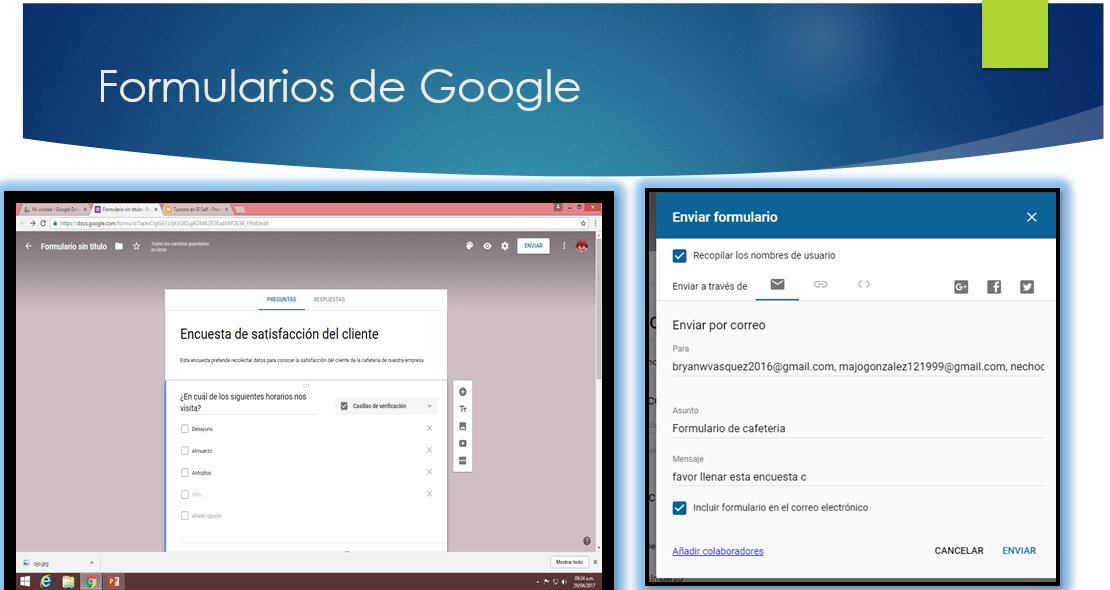Toggle Recopilar los nombres de usuario checkbox
1110x590 pixels.
click(x=680, y=256)
